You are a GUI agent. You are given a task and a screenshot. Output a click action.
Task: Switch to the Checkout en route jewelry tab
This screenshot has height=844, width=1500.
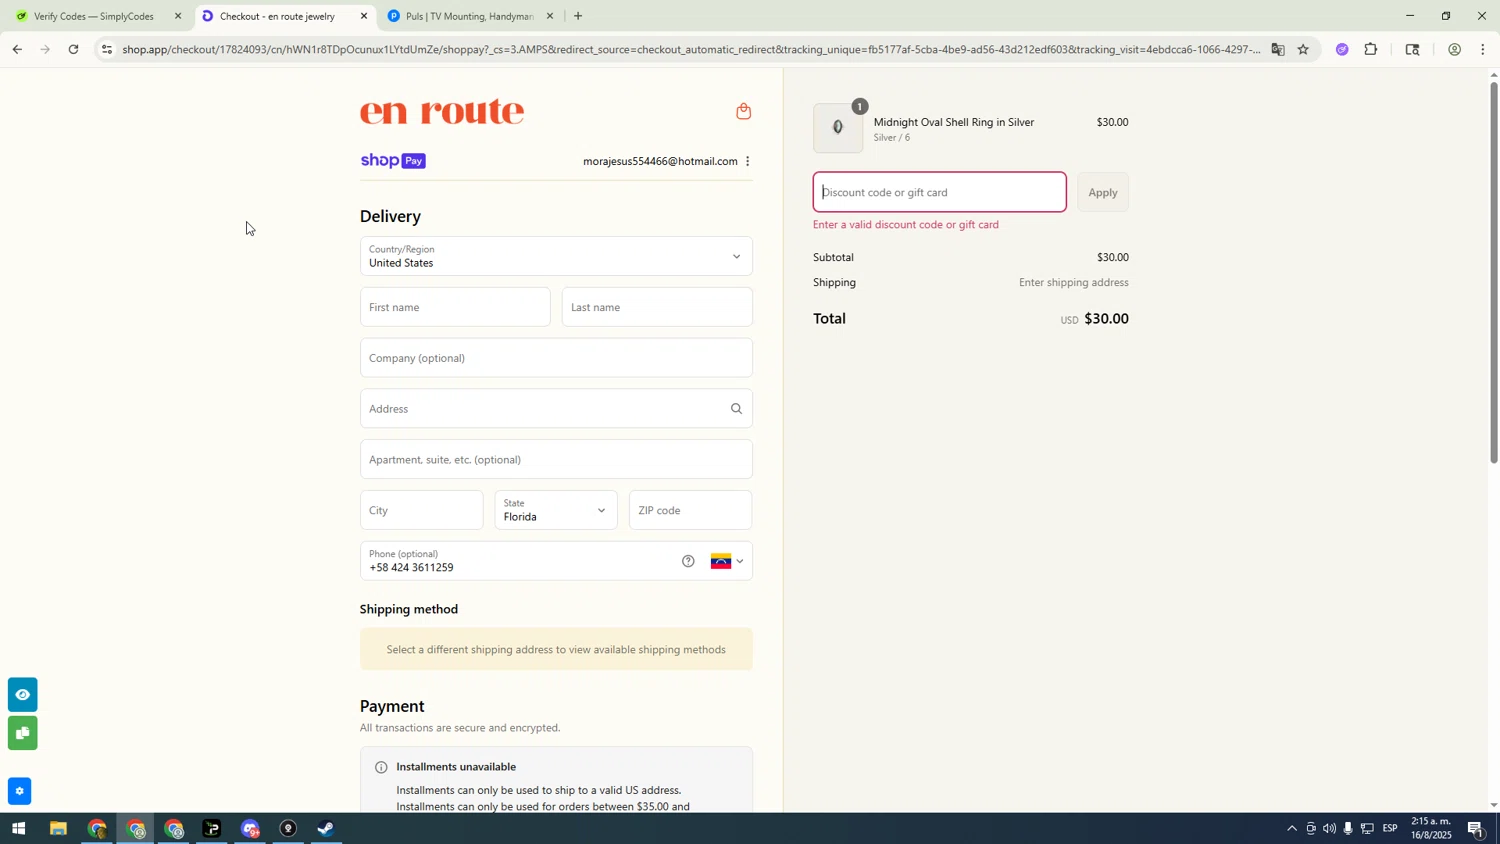[284, 16]
